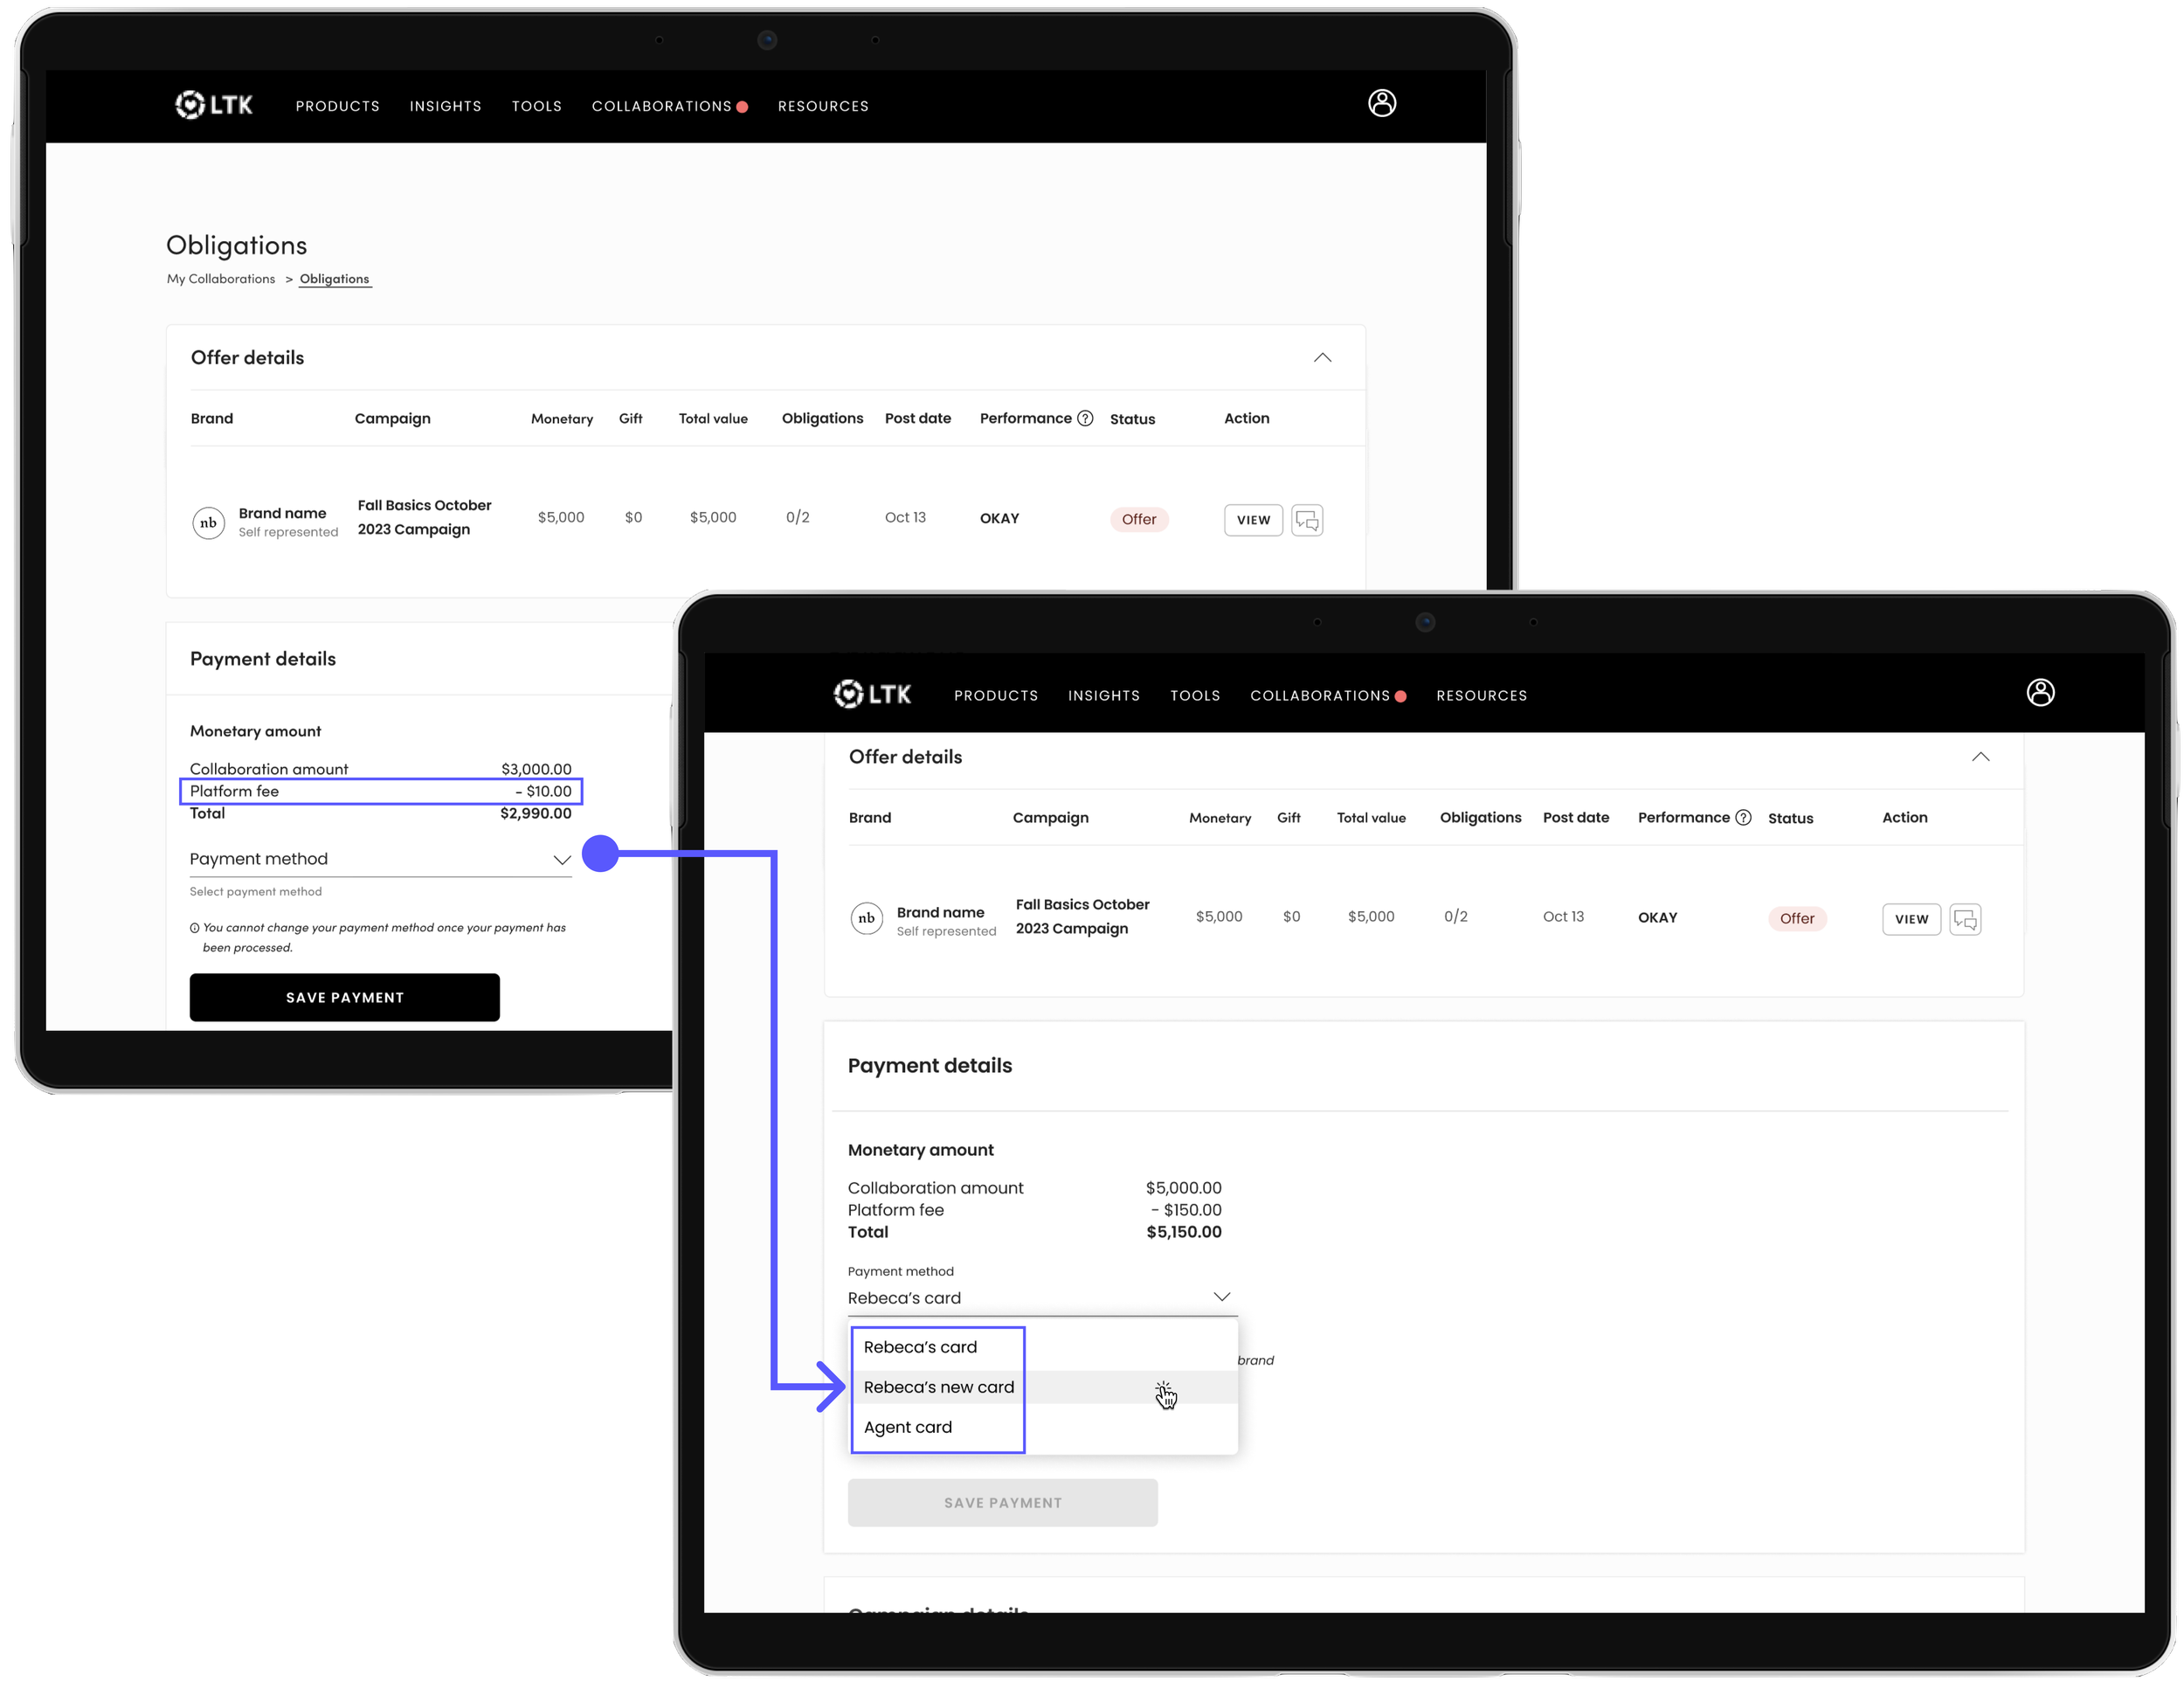Open chat icon beside back tablet VIEW button
The height and width of the screenshot is (1688, 2184).
(1307, 520)
